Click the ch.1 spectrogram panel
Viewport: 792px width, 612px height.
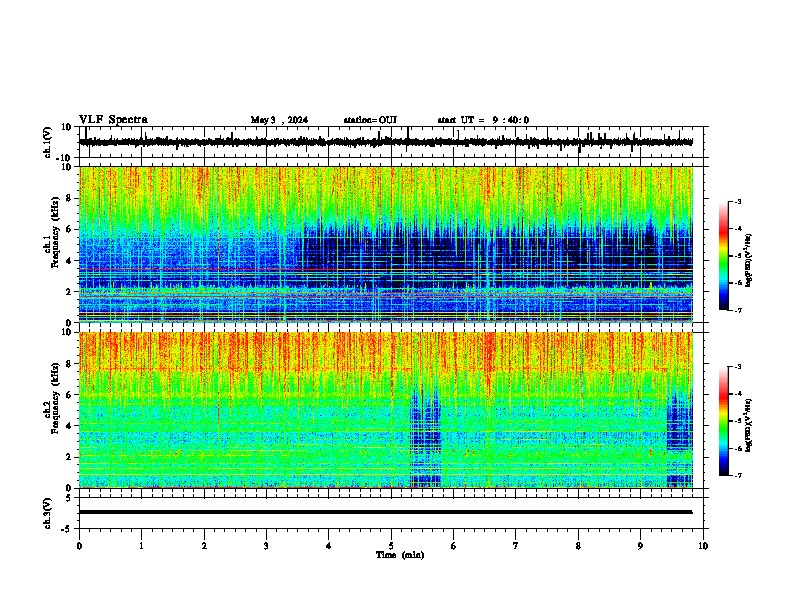pyautogui.click(x=386, y=244)
